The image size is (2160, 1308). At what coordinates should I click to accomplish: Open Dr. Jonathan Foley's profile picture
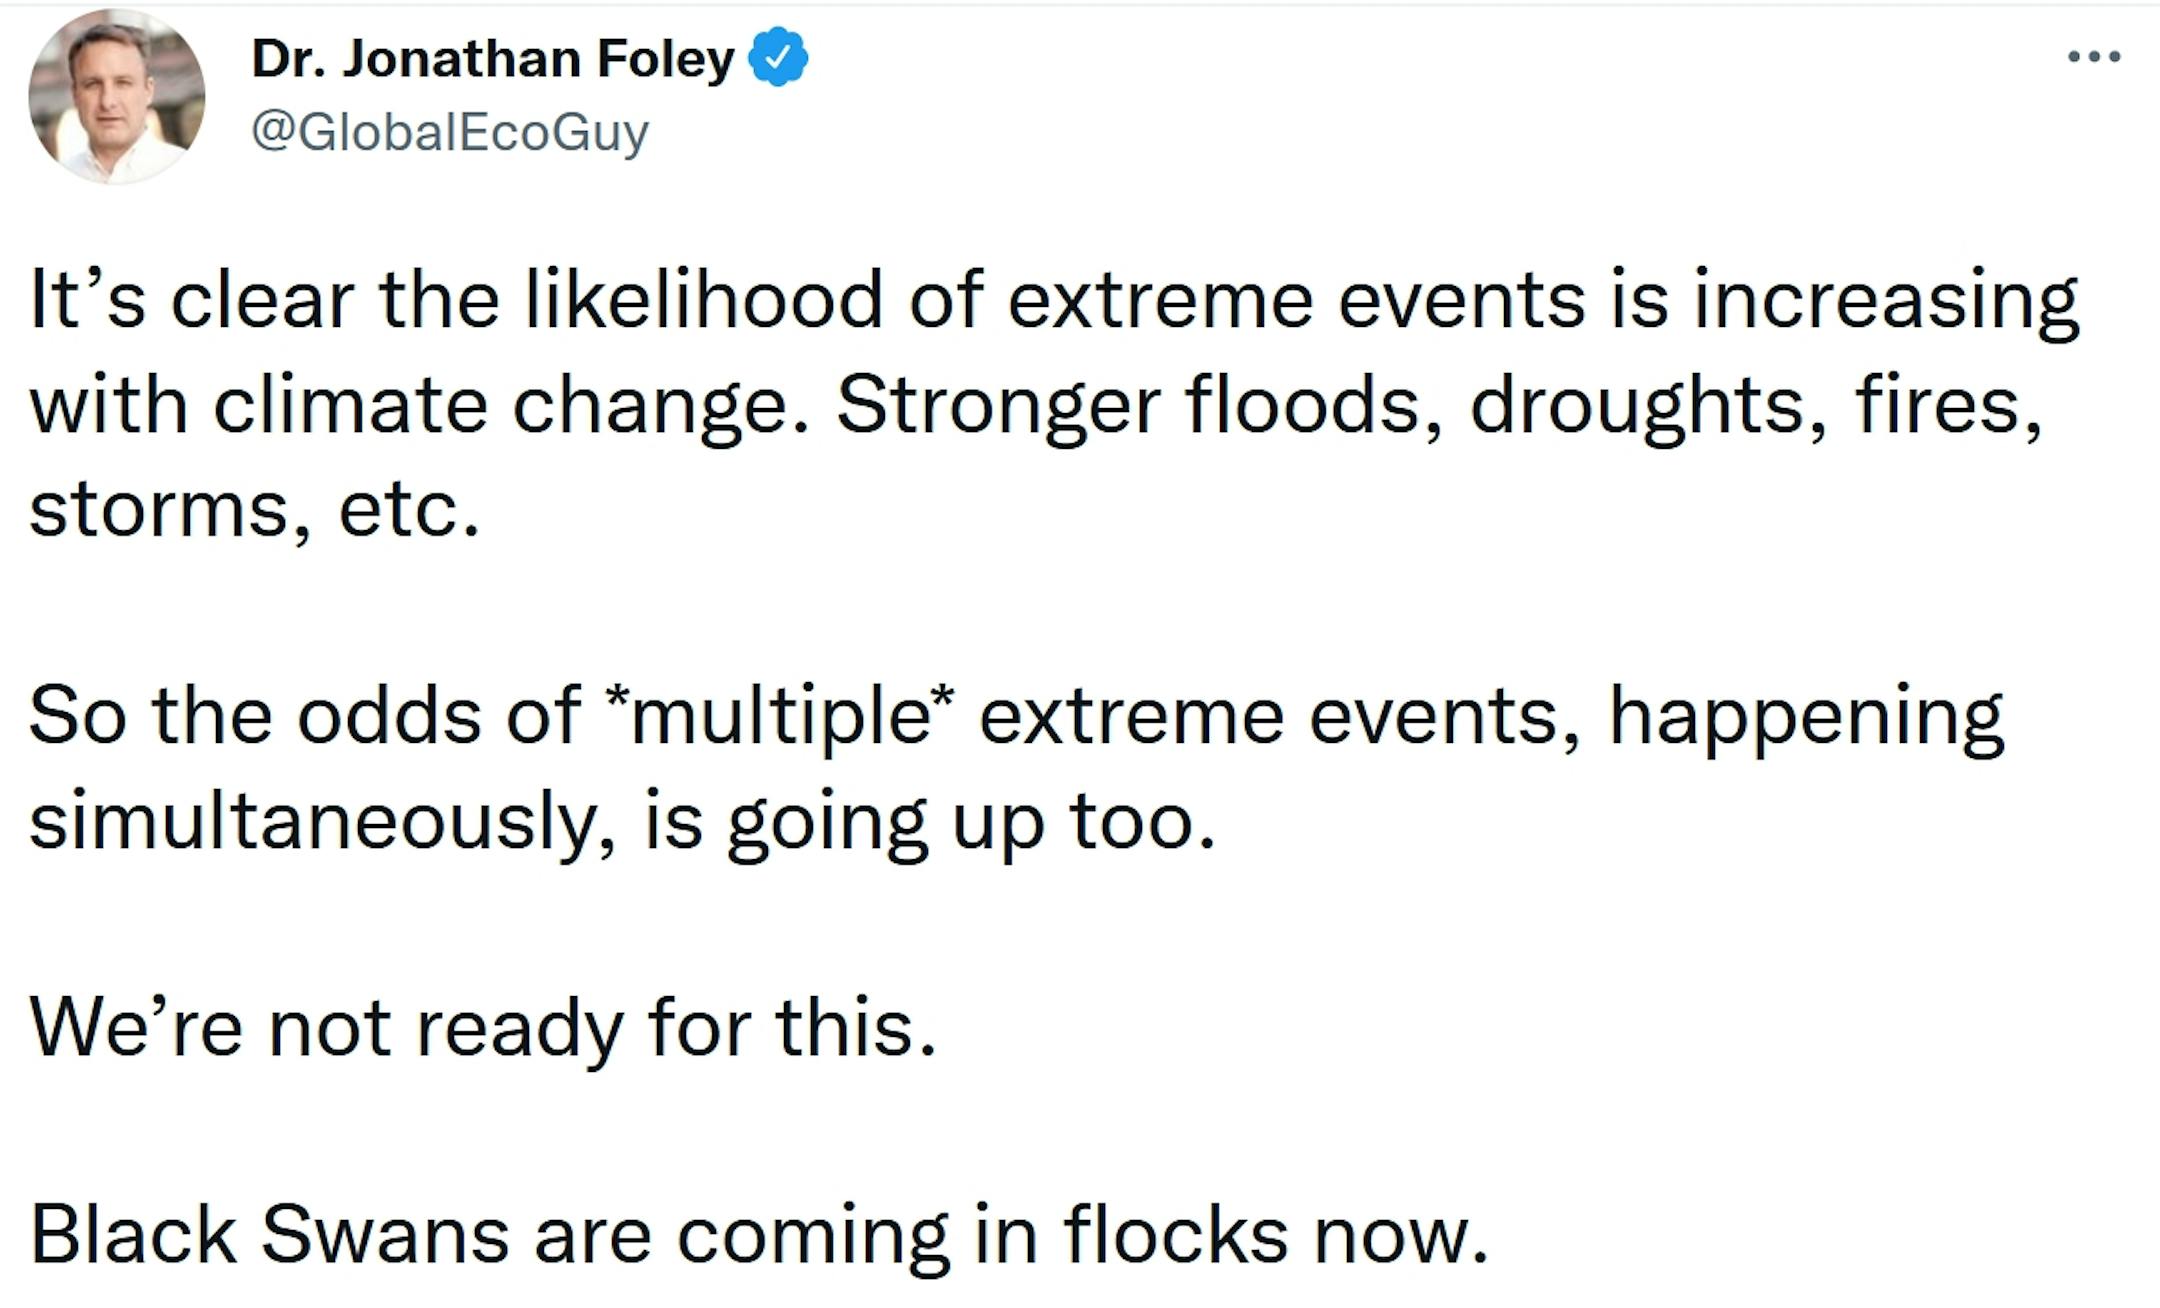[117, 96]
